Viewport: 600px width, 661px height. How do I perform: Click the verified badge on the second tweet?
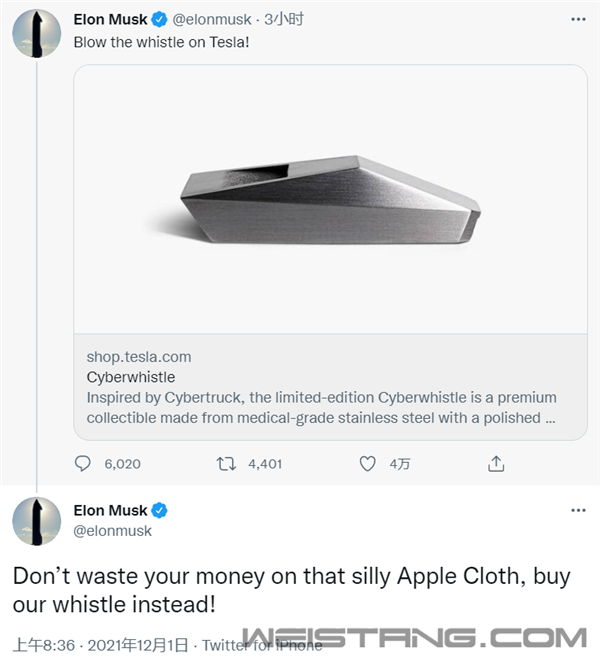[158, 510]
